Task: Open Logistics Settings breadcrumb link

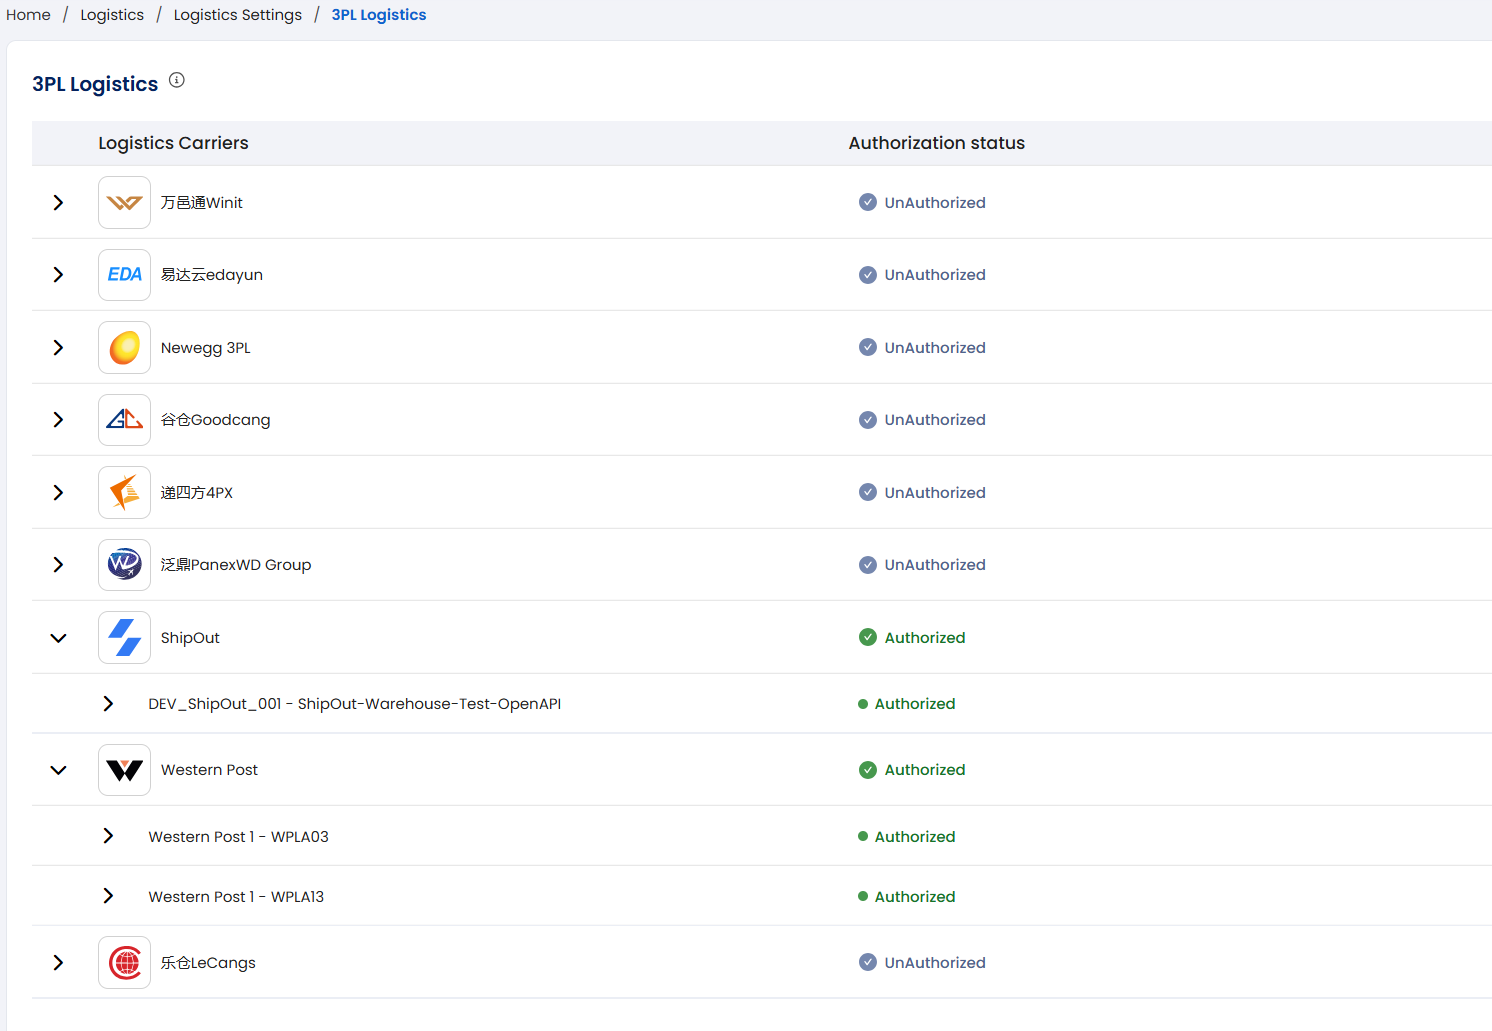Action: 237,15
